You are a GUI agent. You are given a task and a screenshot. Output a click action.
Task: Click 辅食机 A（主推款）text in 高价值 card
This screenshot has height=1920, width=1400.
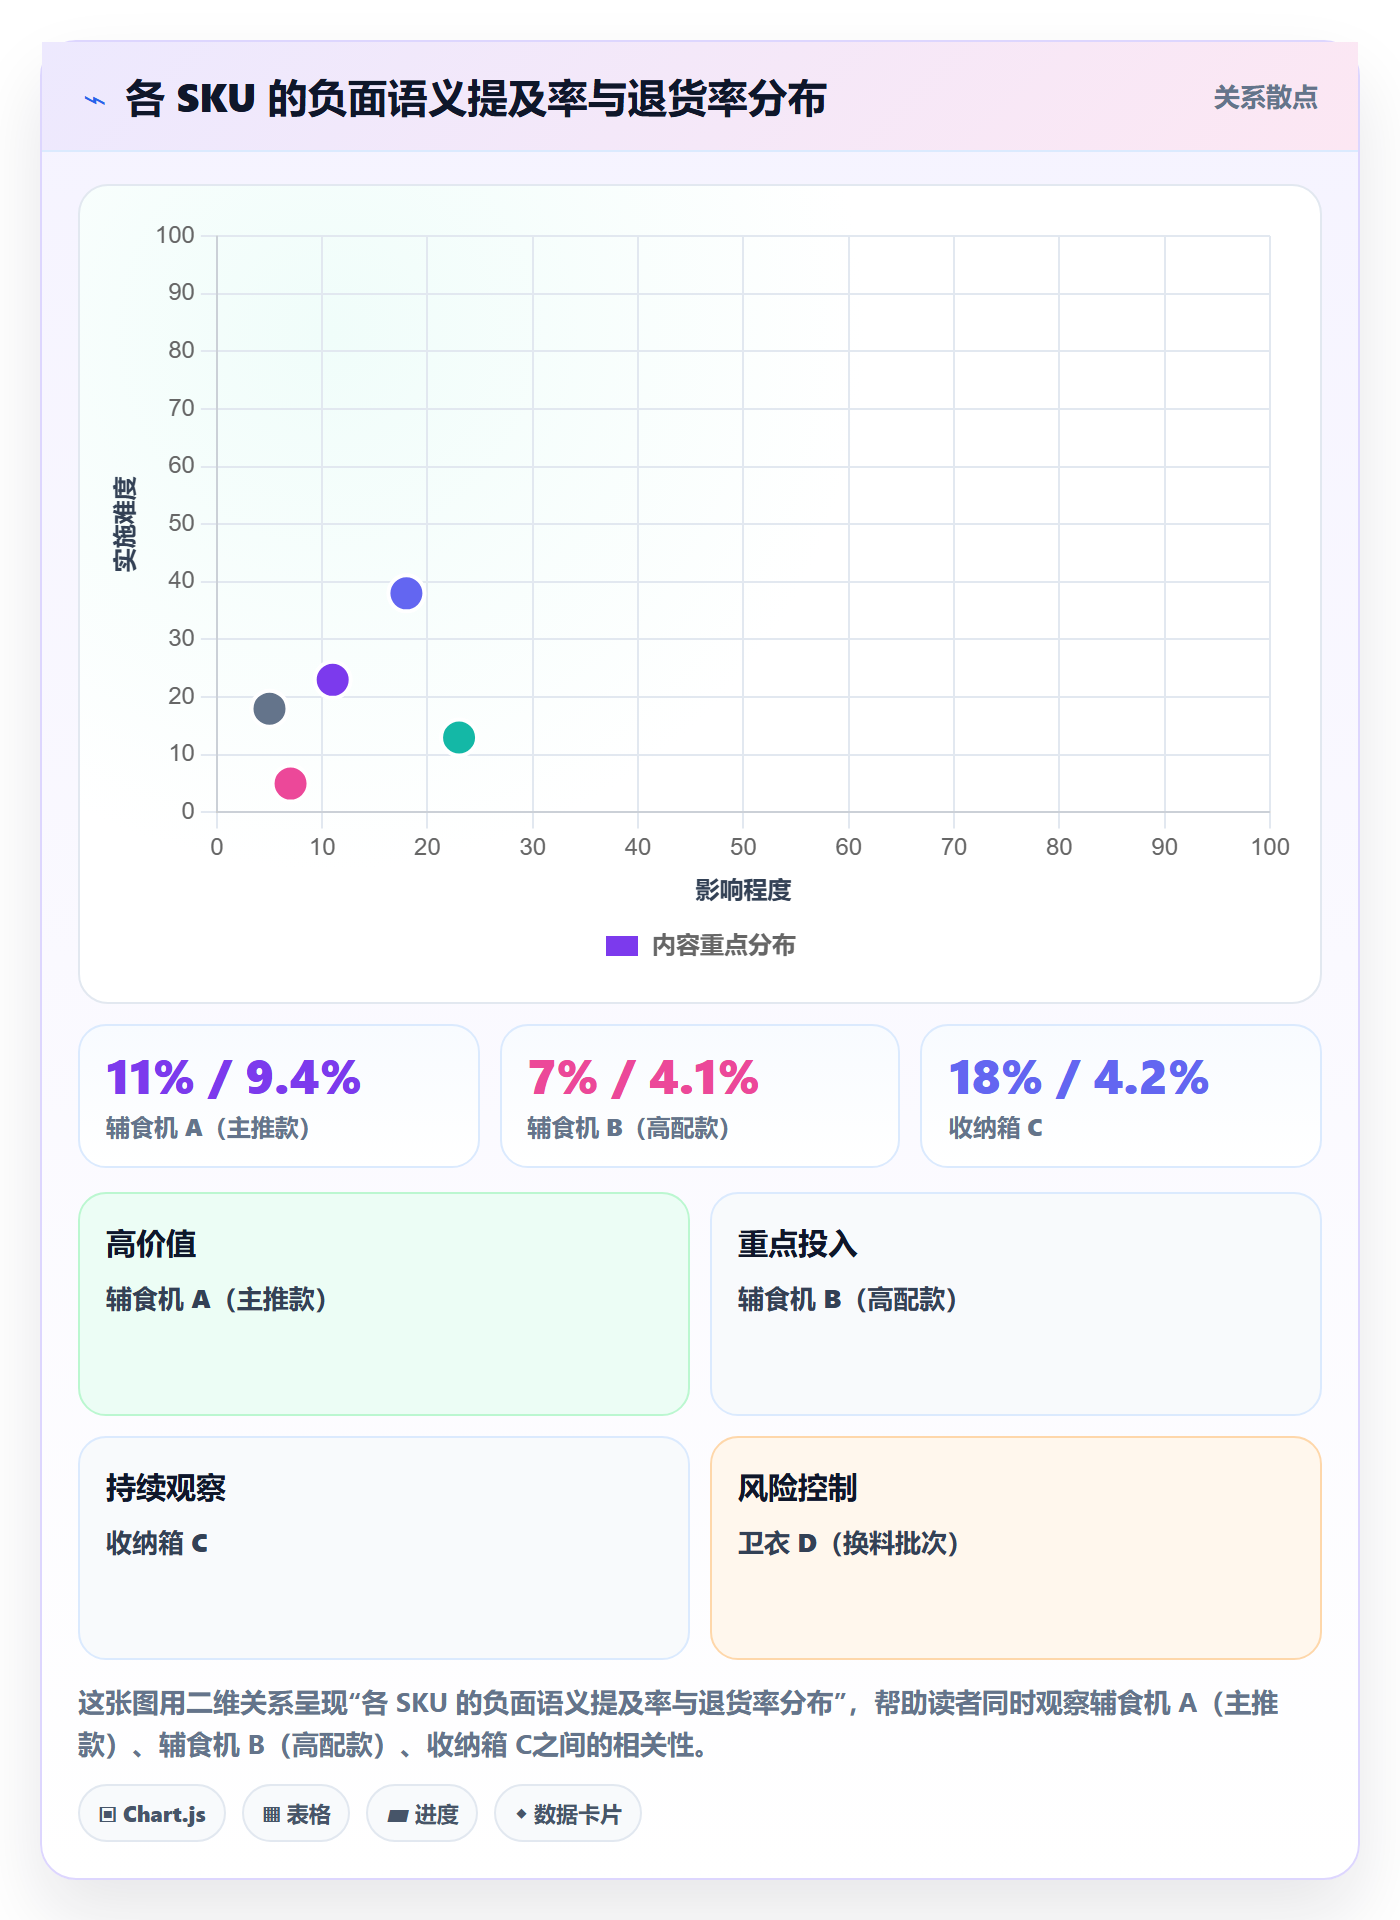pyautogui.click(x=217, y=1299)
